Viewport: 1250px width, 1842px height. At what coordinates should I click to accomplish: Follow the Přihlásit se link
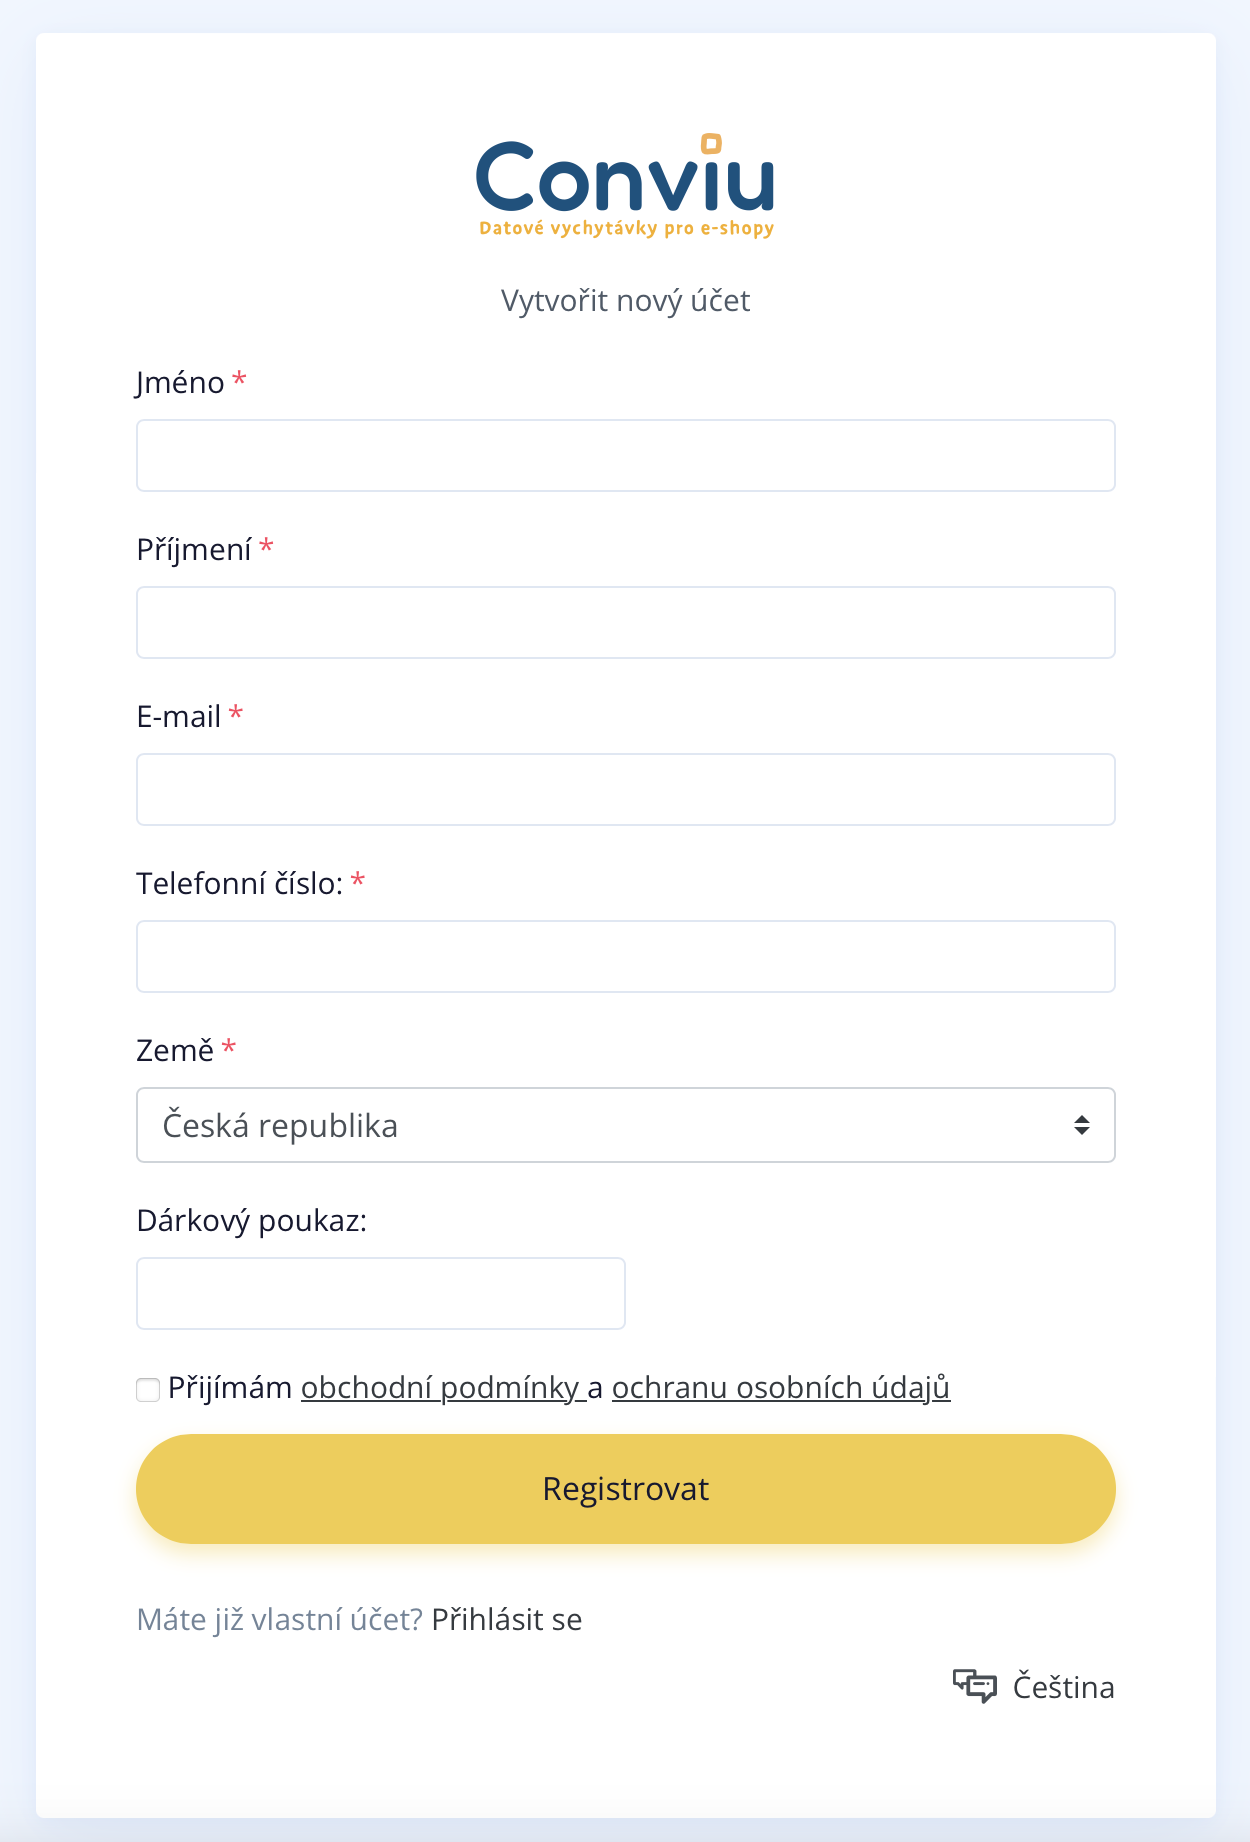[x=506, y=1619]
